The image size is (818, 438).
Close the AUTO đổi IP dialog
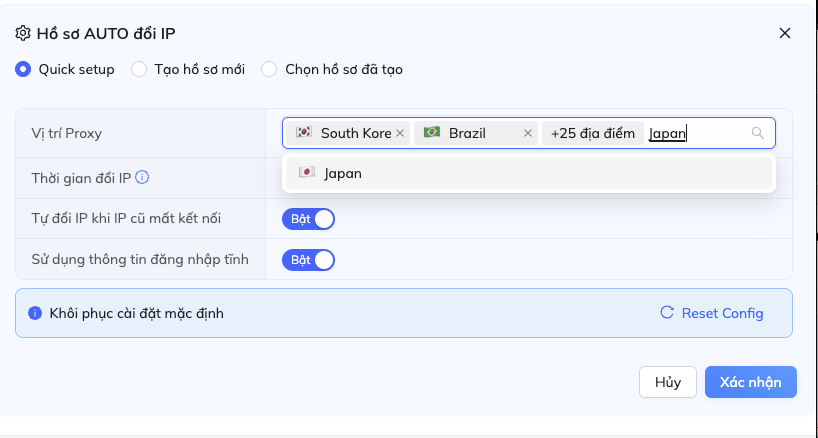point(784,33)
